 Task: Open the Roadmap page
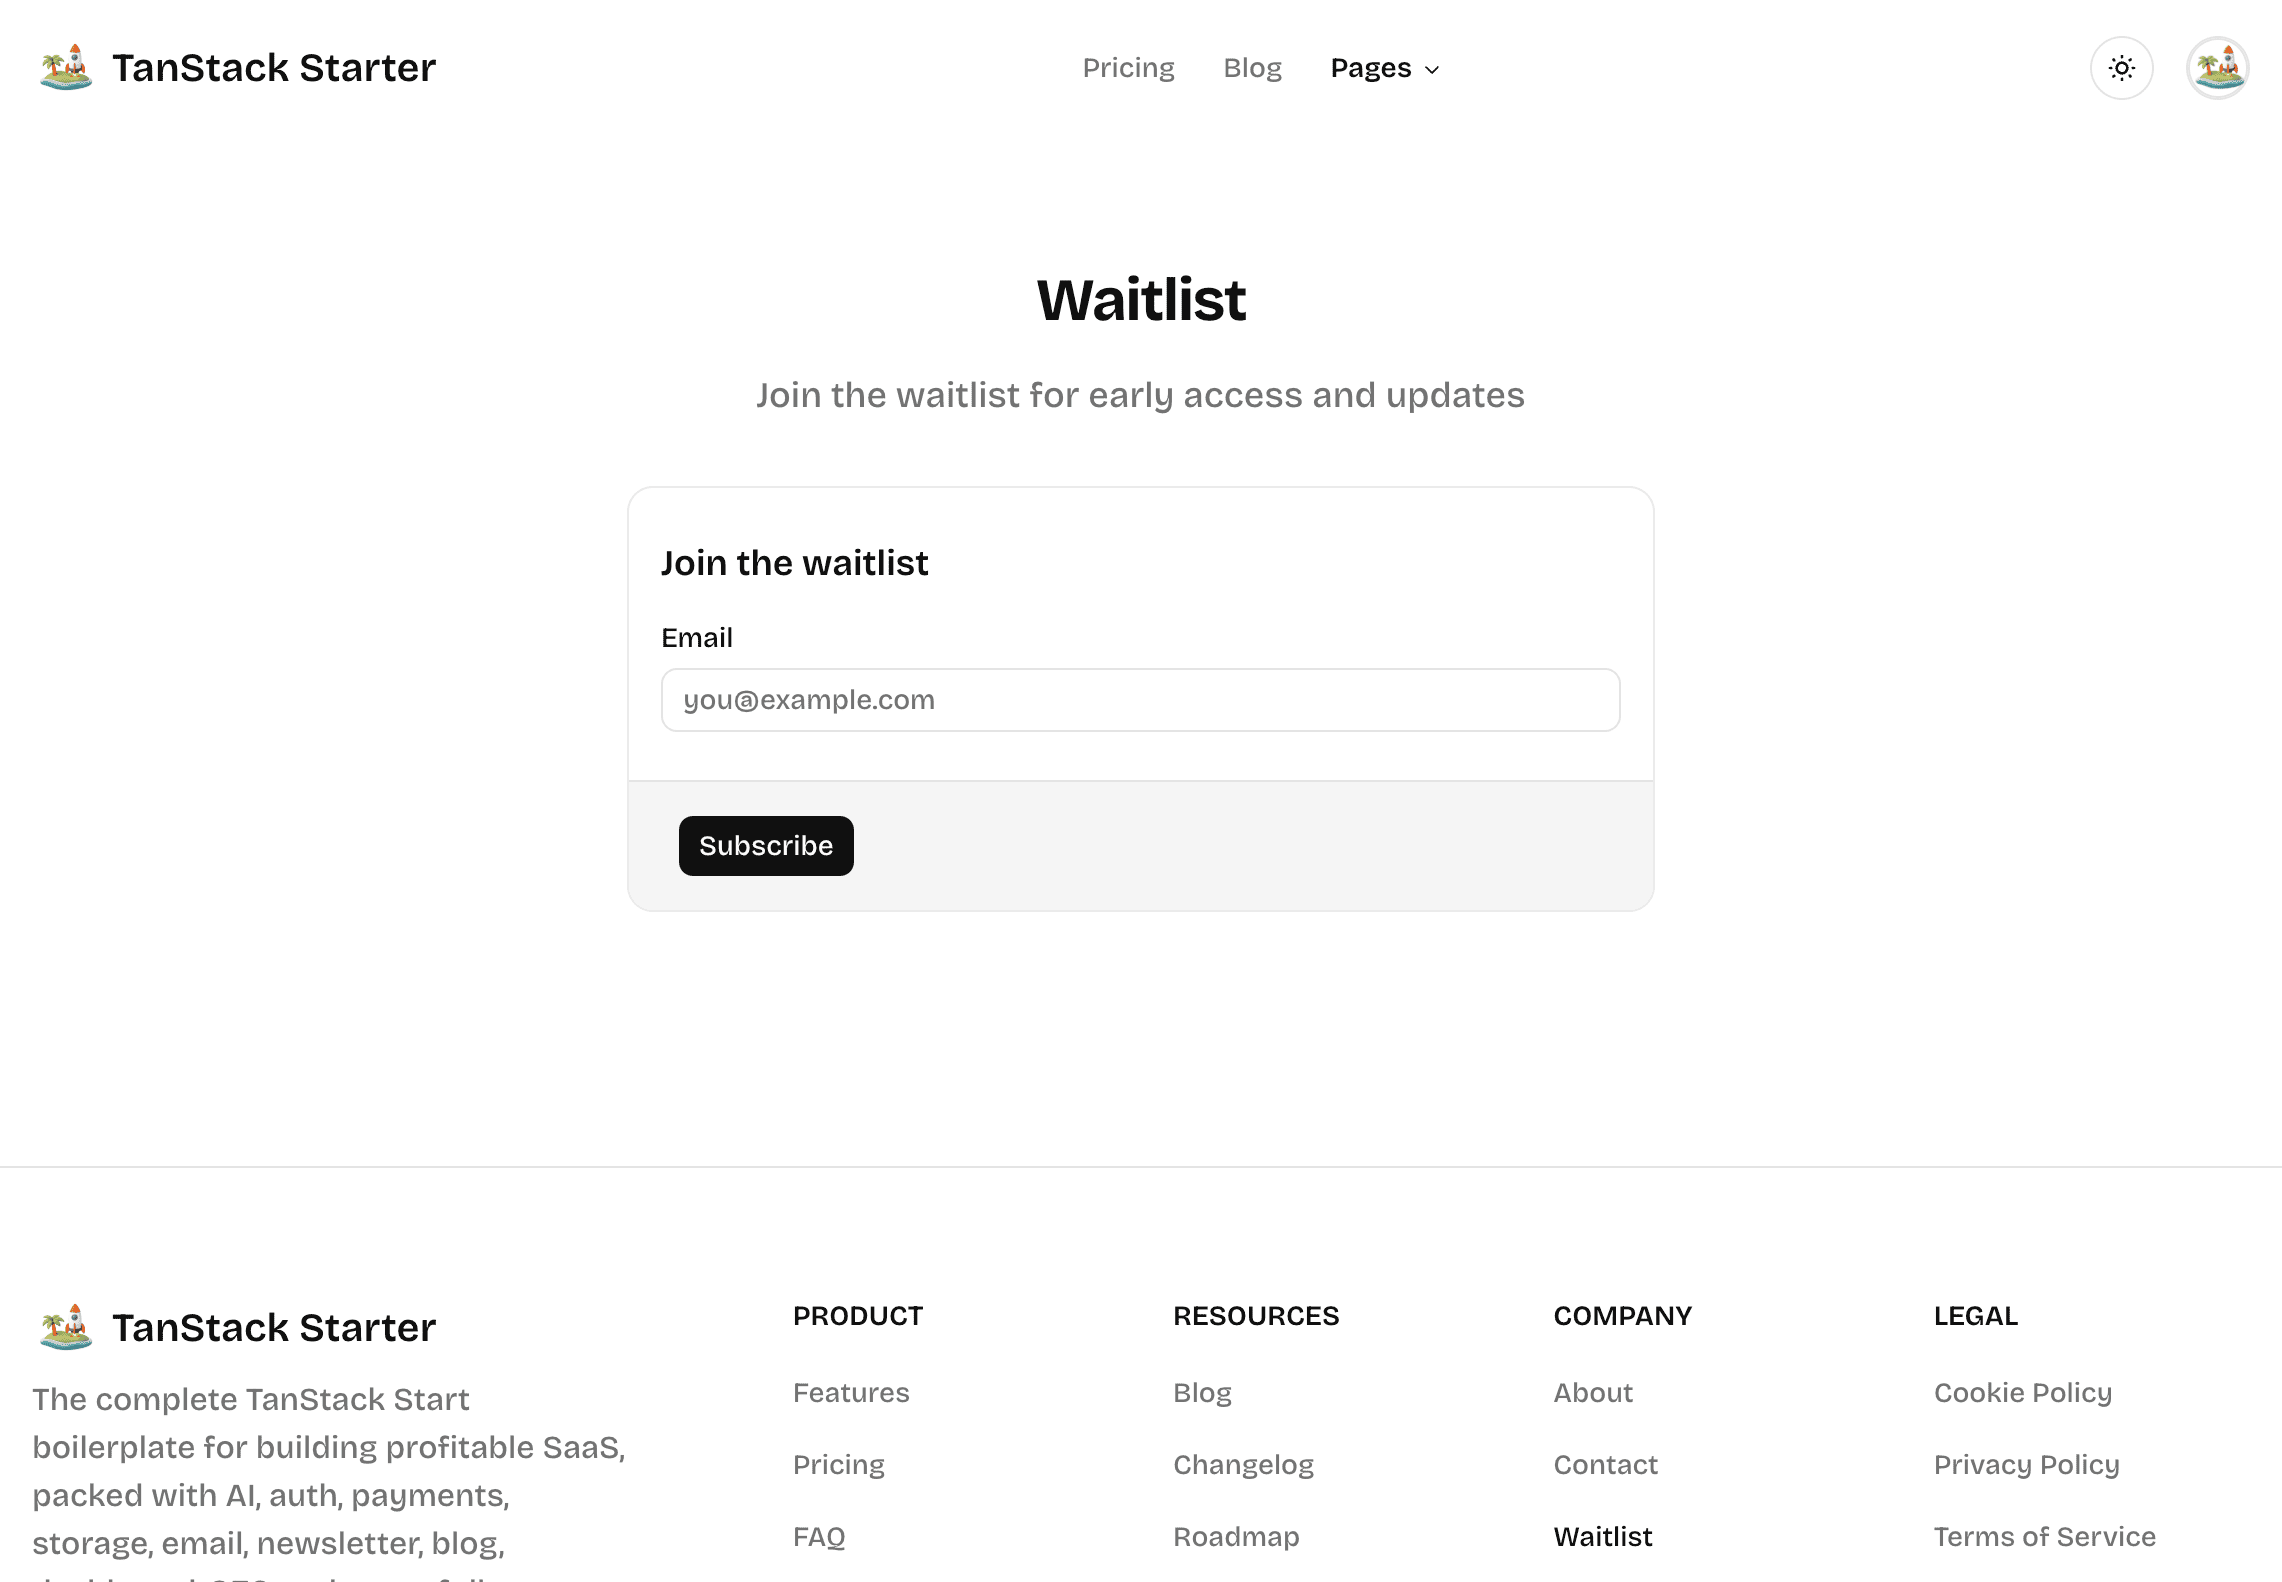coord(1236,1536)
